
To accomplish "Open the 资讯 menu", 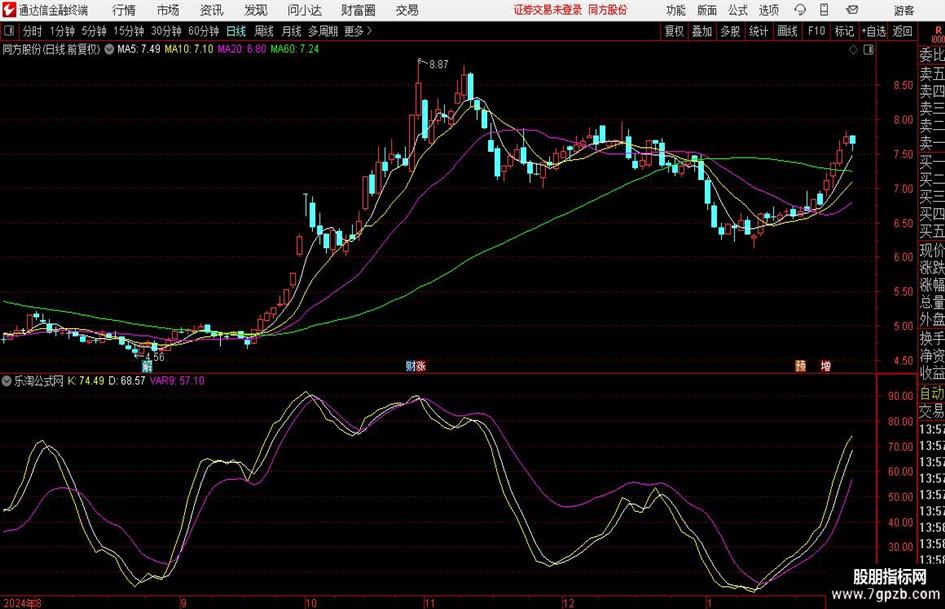I will (212, 10).
